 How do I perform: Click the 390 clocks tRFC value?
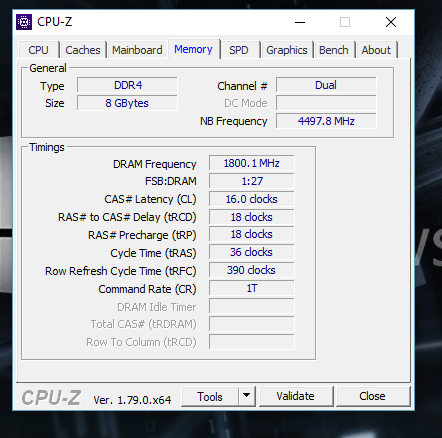click(x=252, y=270)
